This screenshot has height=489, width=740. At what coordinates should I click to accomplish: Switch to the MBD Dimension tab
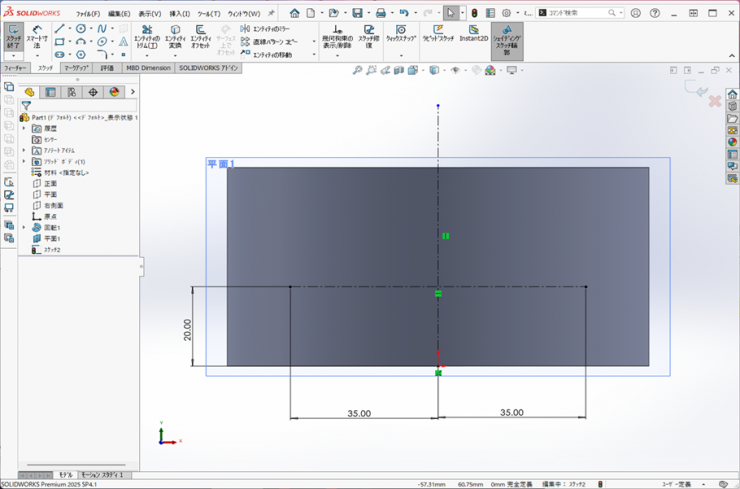pyautogui.click(x=147, y=68)
